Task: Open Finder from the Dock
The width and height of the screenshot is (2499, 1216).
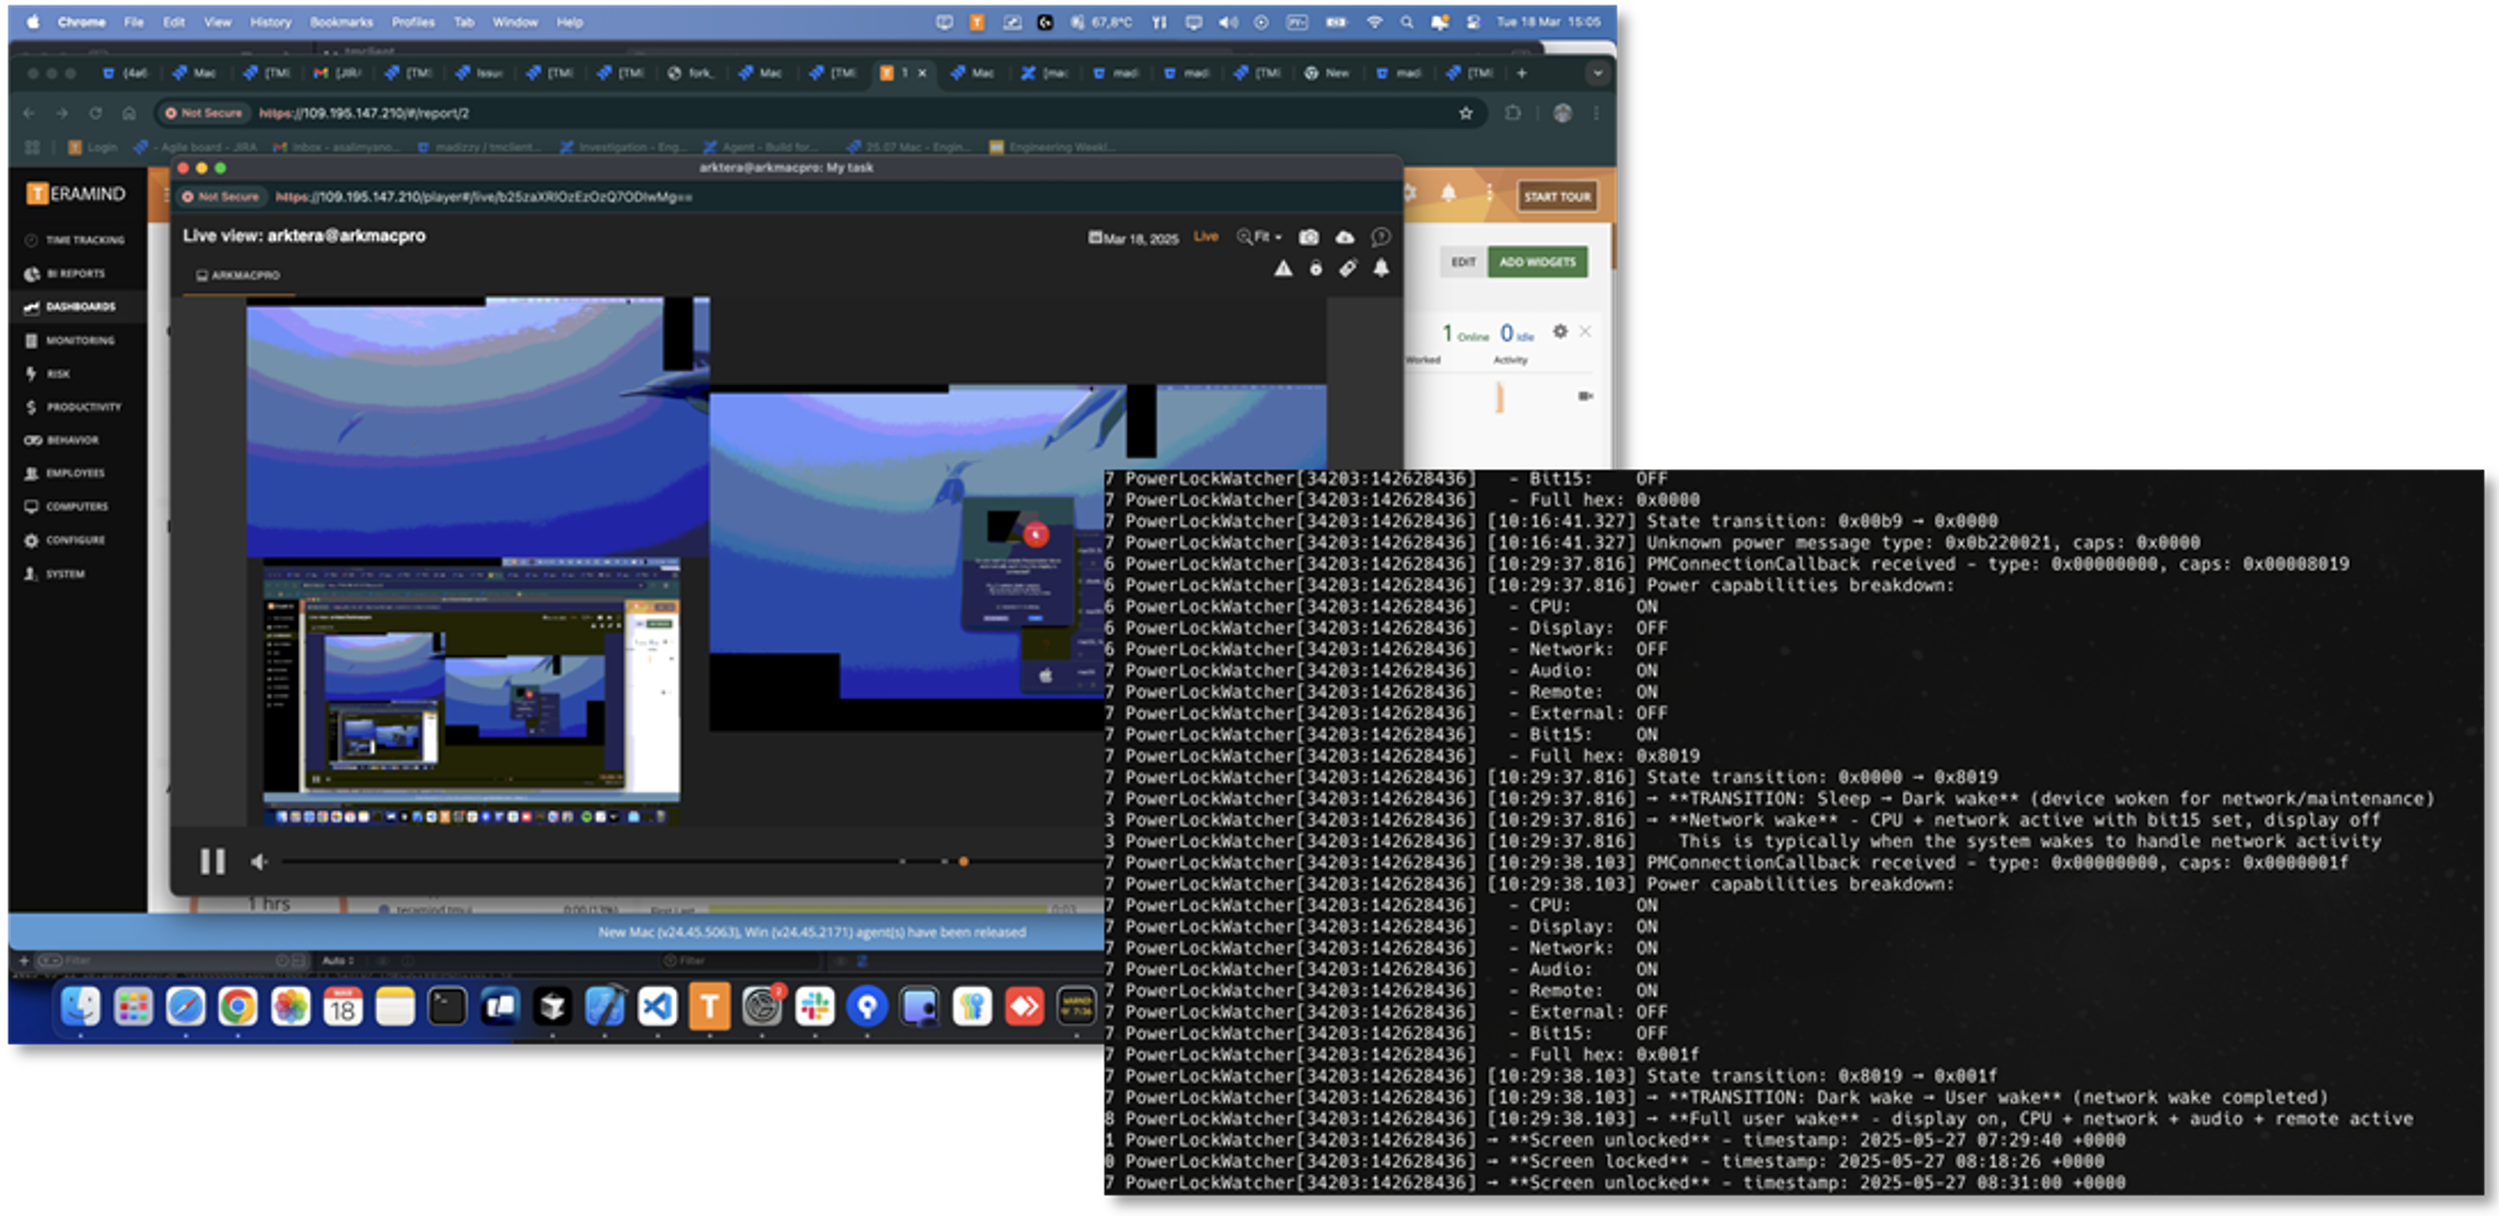Action: [x=80, y=1006]
